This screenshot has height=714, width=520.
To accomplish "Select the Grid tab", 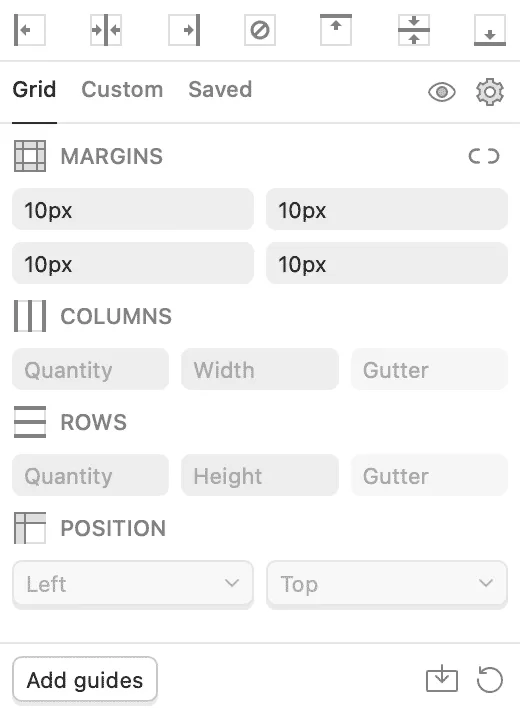I will (x=34, y=89).
